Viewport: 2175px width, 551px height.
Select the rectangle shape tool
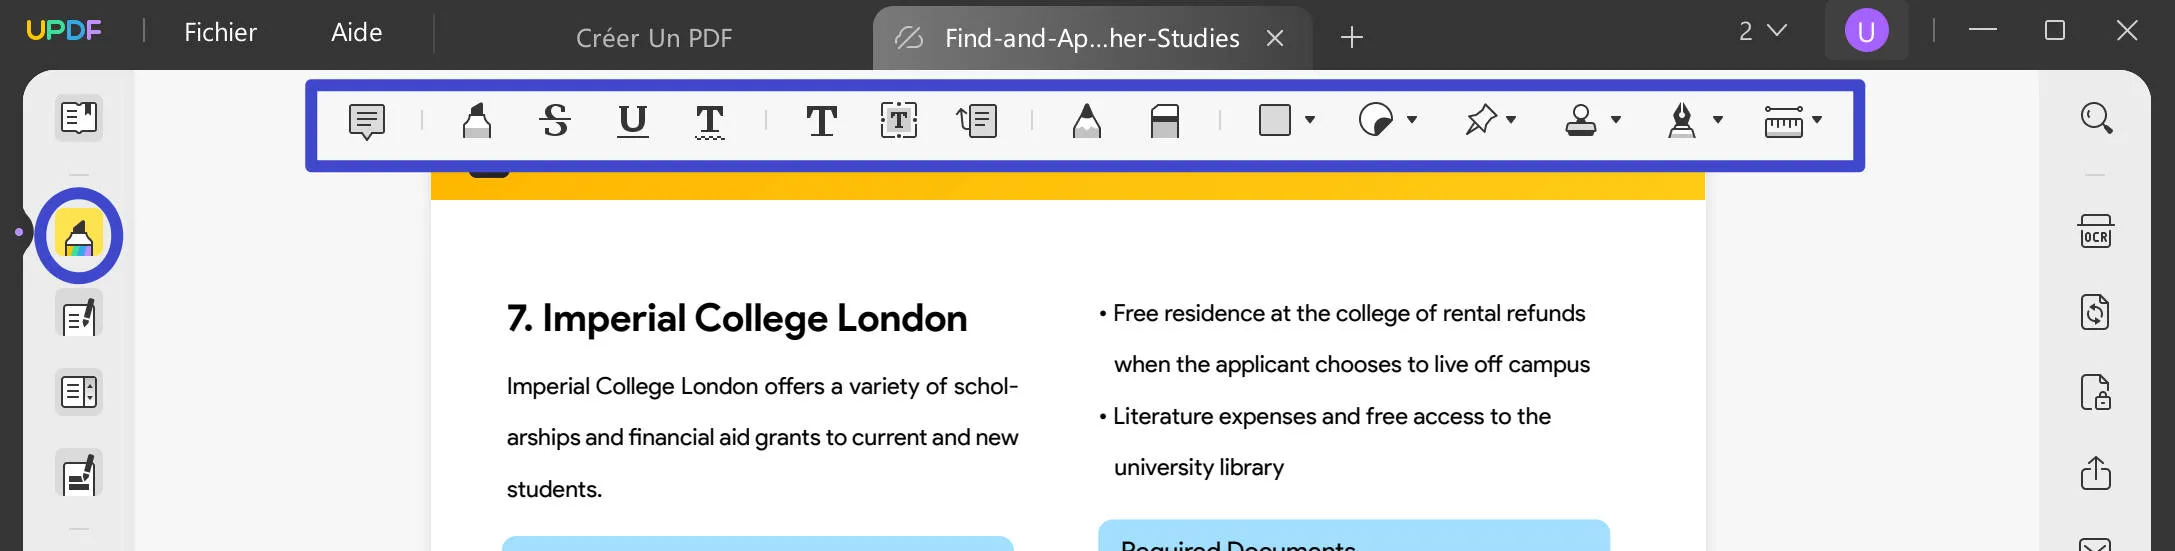(1275, 120)
